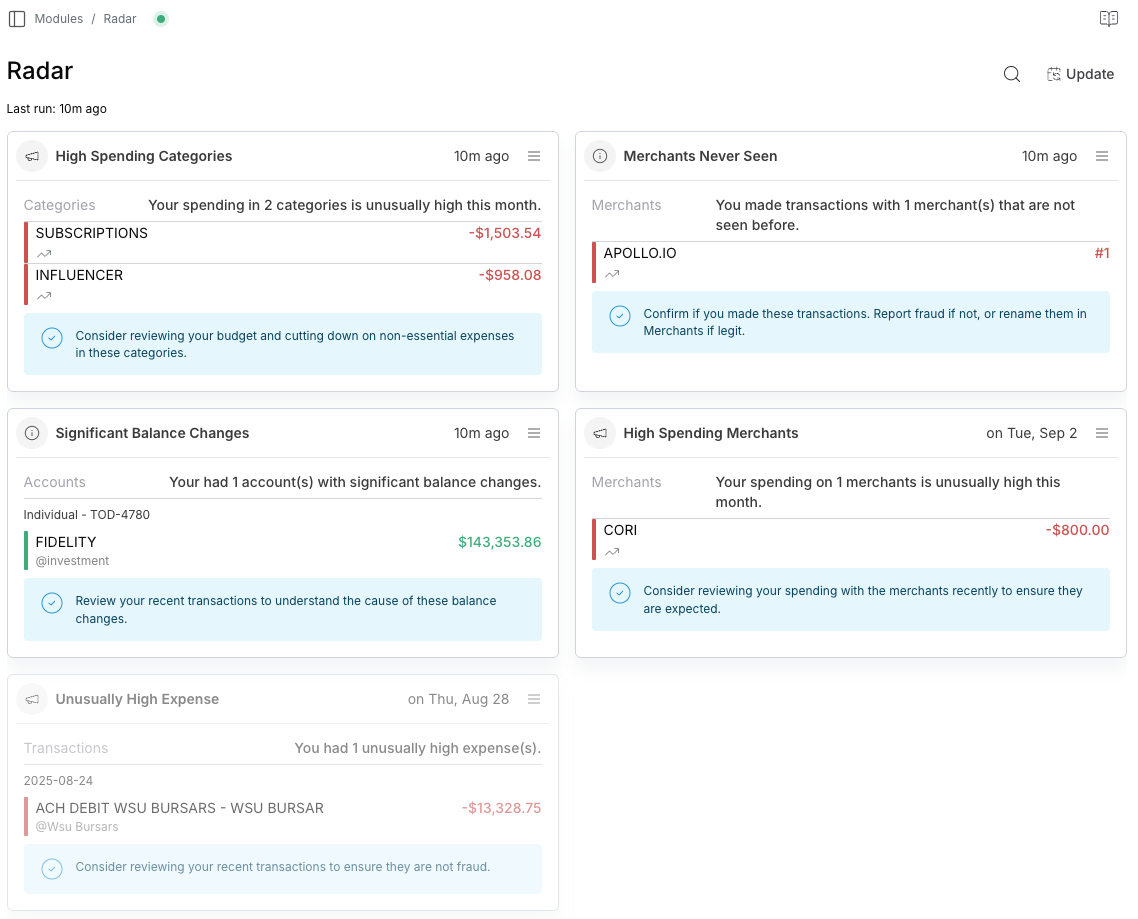
Task: Click the search magnifier icon
Action: pyautogui.click(x=1012, y=74)
